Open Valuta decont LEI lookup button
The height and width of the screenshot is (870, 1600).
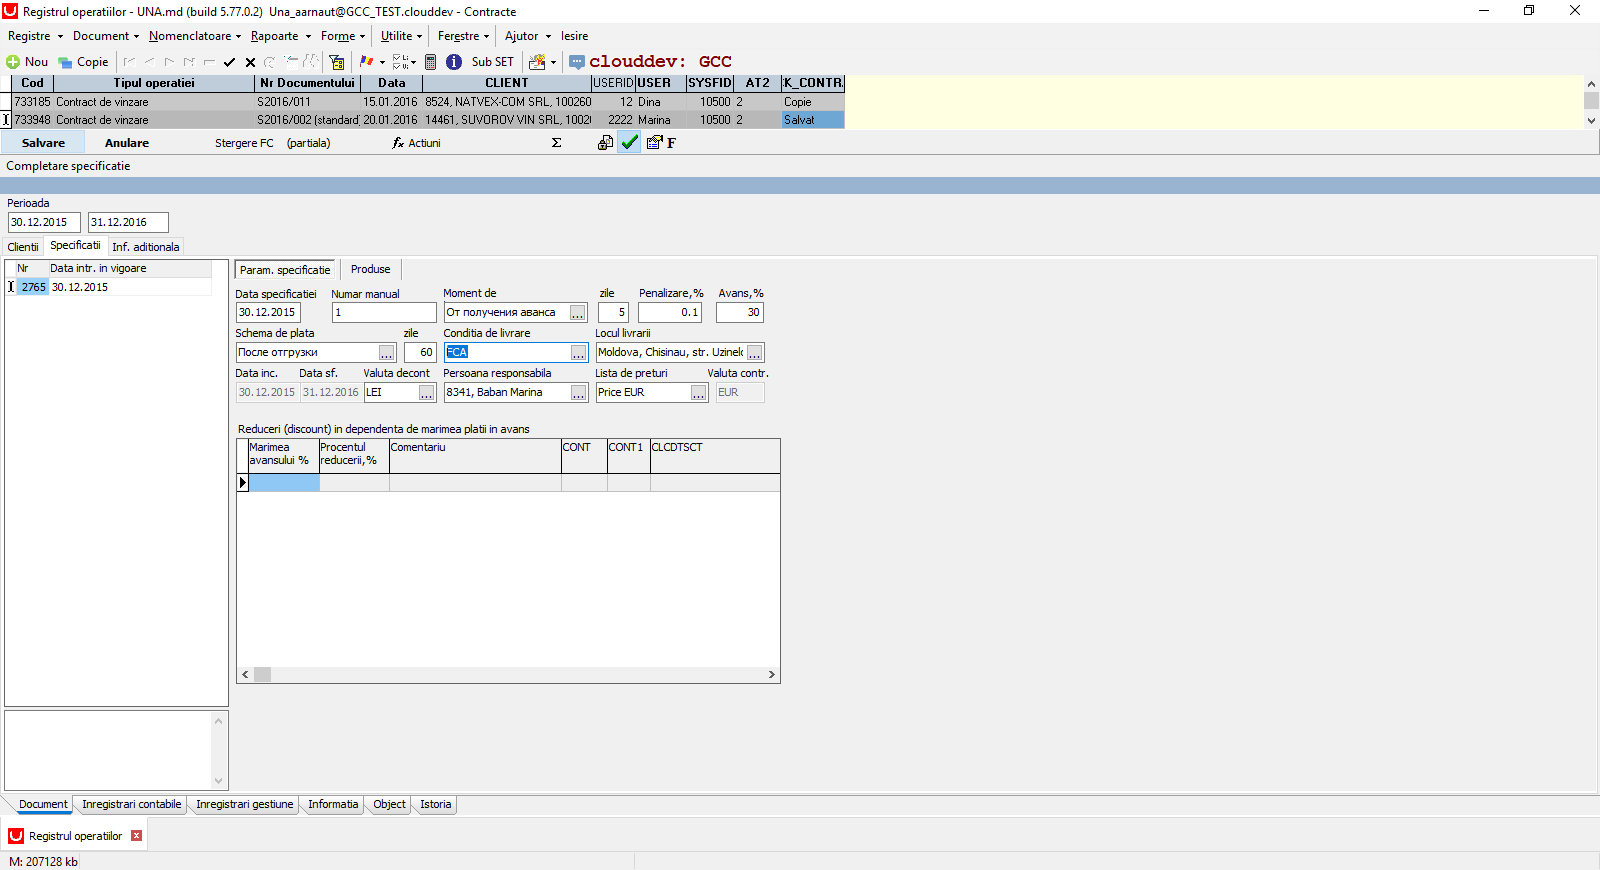pos(426,393)
